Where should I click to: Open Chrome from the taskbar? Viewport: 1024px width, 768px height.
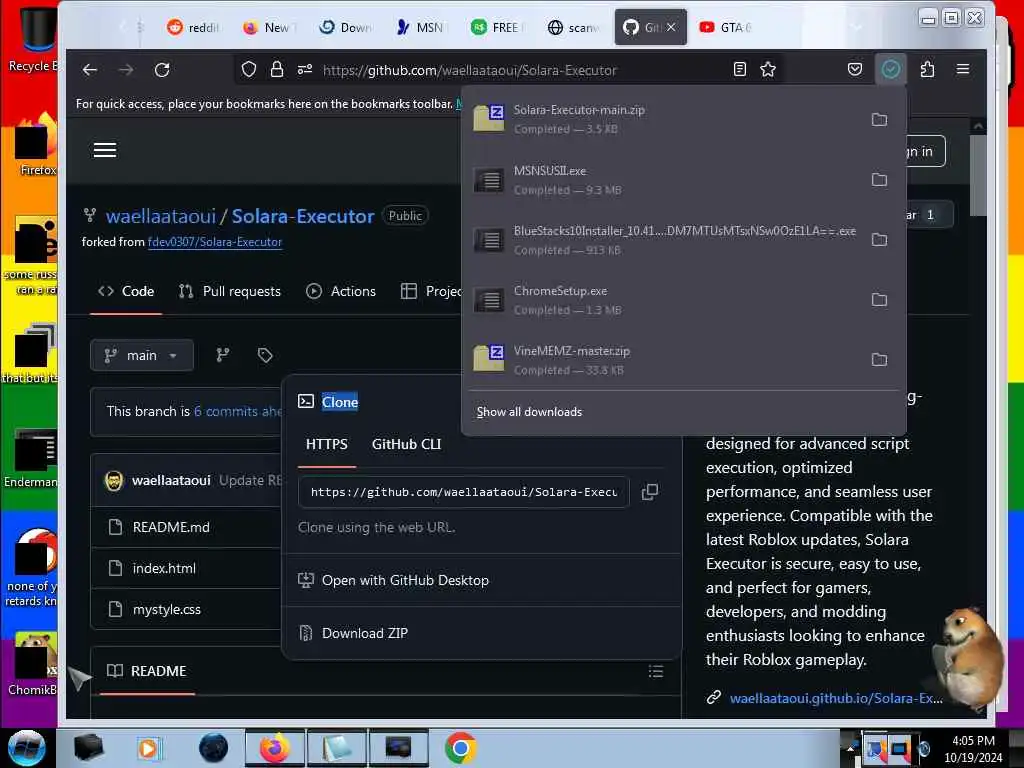coord(460,748)
